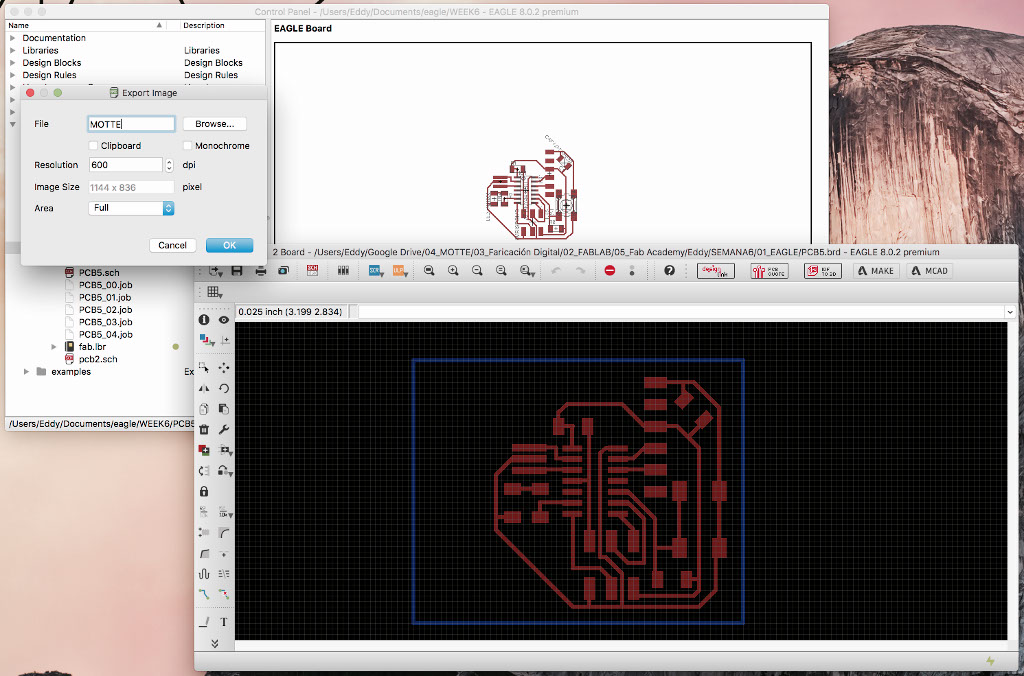
Task: Enable the Clipboard checkbox
Action: pos(93,146)
